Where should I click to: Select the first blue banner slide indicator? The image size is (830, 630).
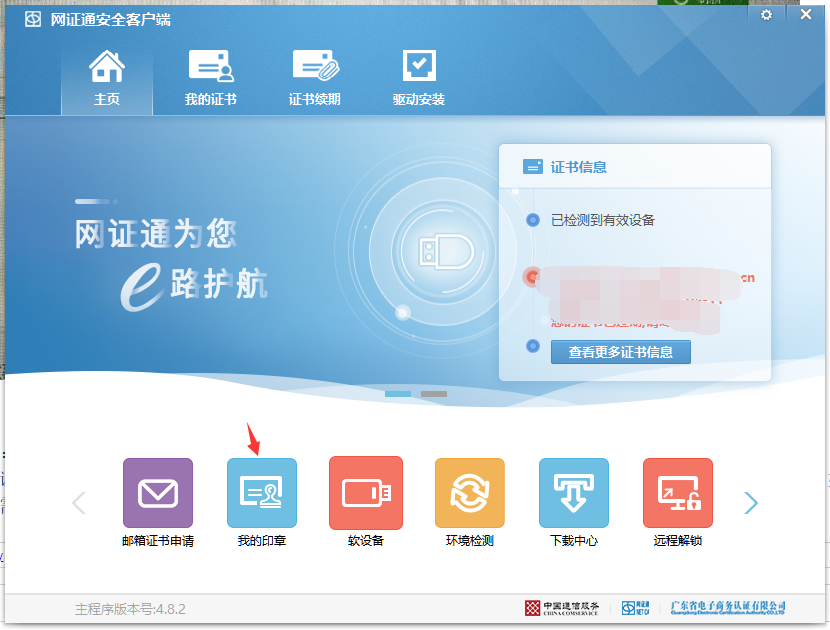tap(398, 394)
